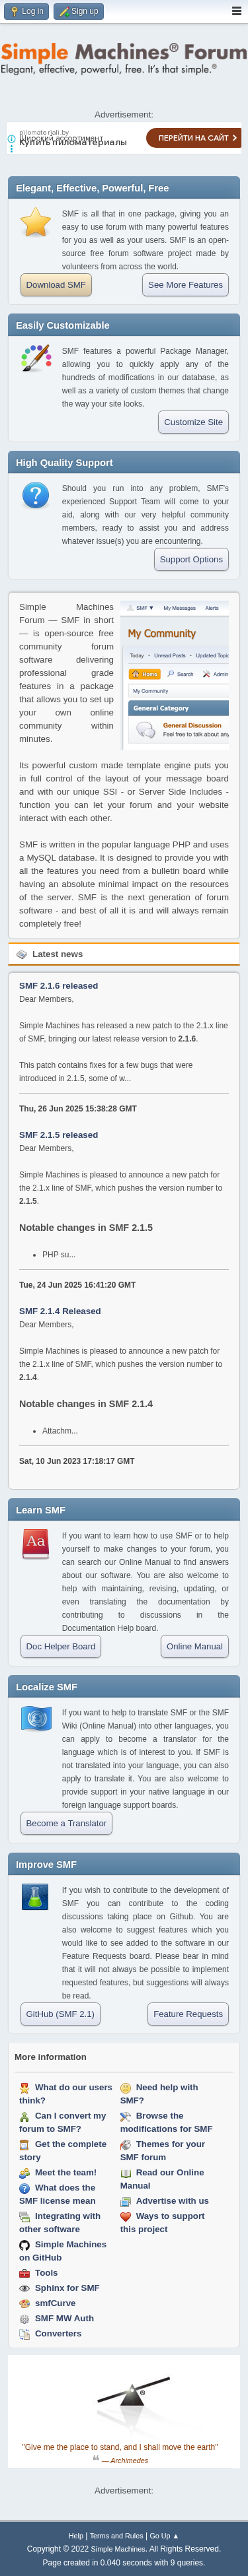Screen dimensions: 248x2576
Task: Click the Localize SMF globe icon
Action: 36,1719
